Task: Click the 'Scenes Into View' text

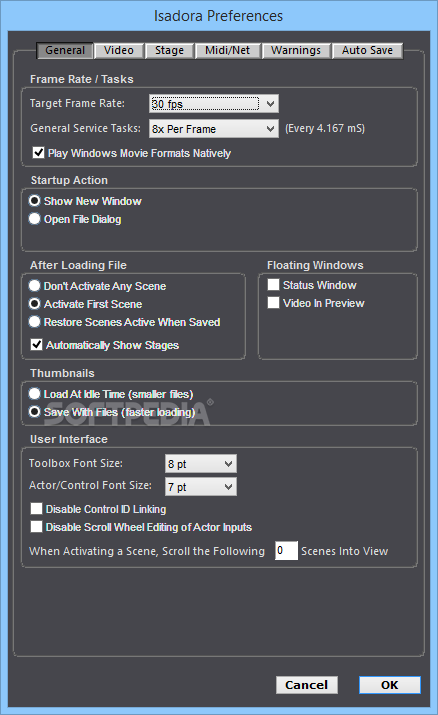Action: (x=345, y=551)
